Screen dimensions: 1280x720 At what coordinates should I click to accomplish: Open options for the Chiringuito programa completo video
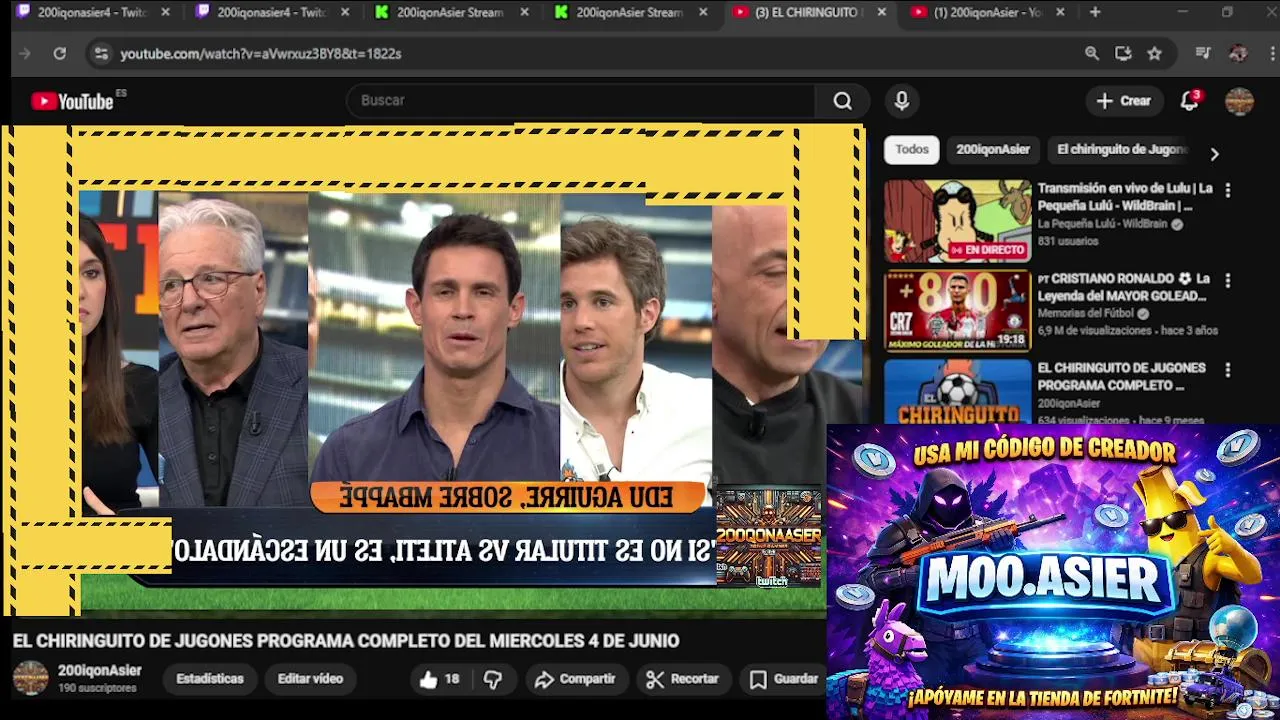(x=1228, y=370)
